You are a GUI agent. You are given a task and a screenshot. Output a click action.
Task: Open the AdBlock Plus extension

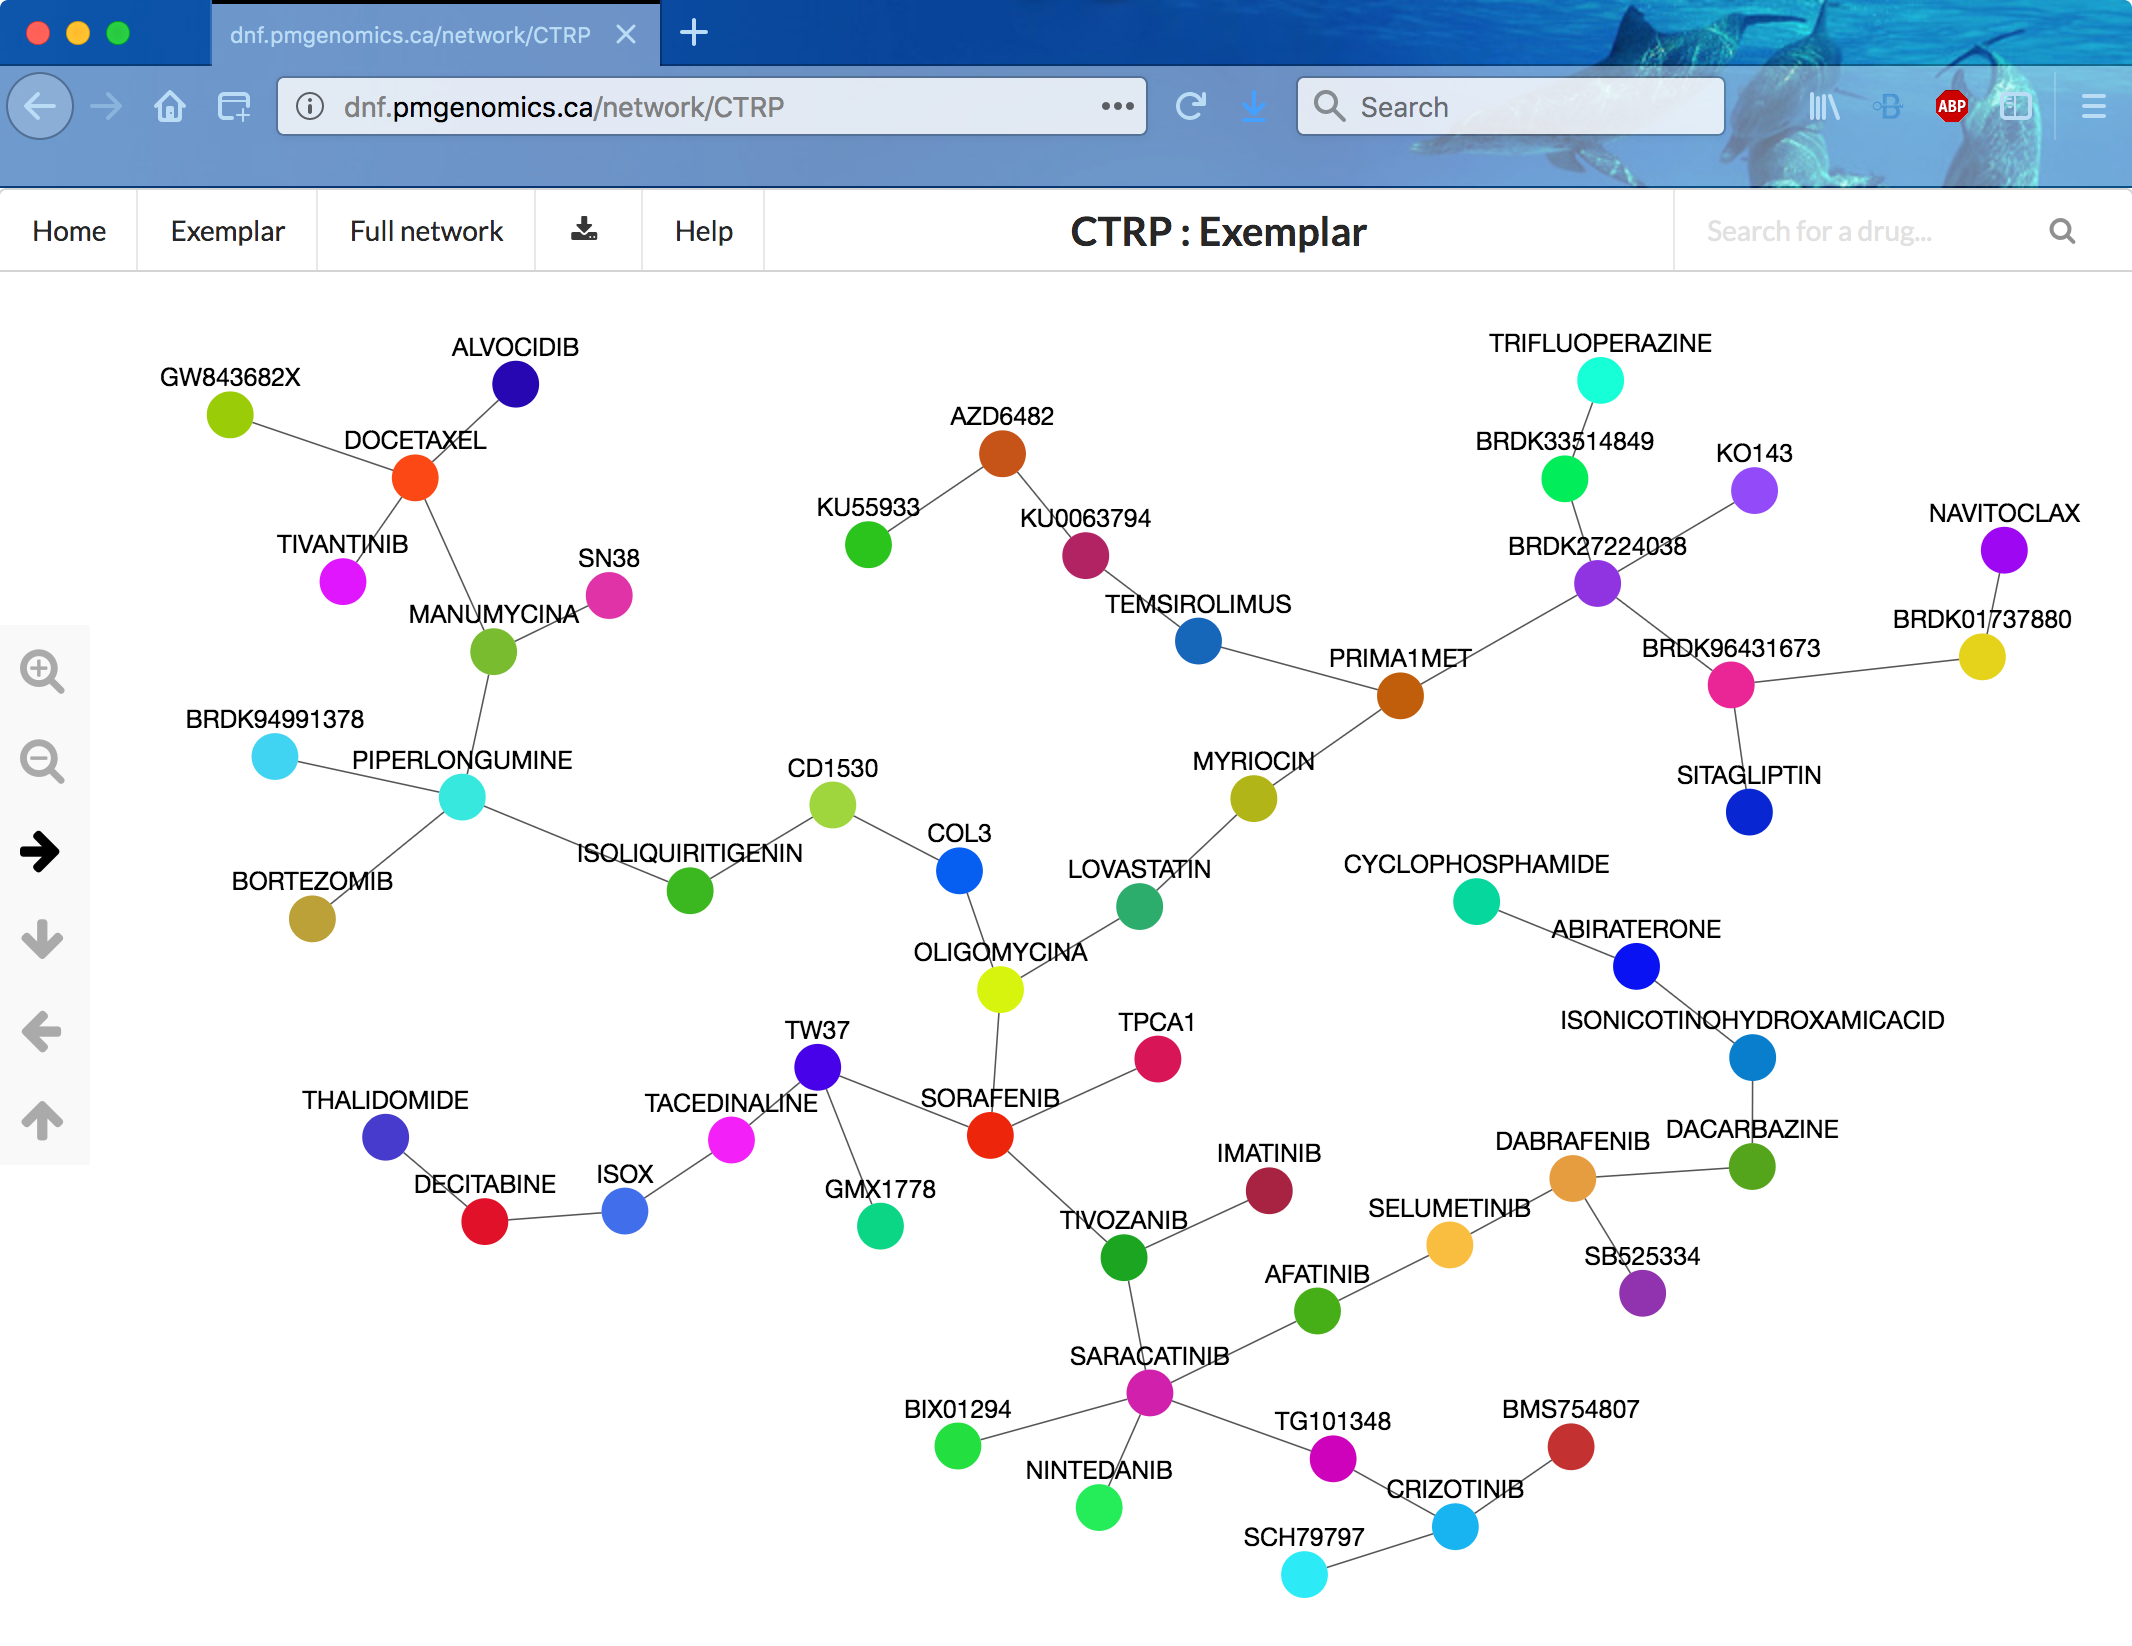coord(1951,106)
